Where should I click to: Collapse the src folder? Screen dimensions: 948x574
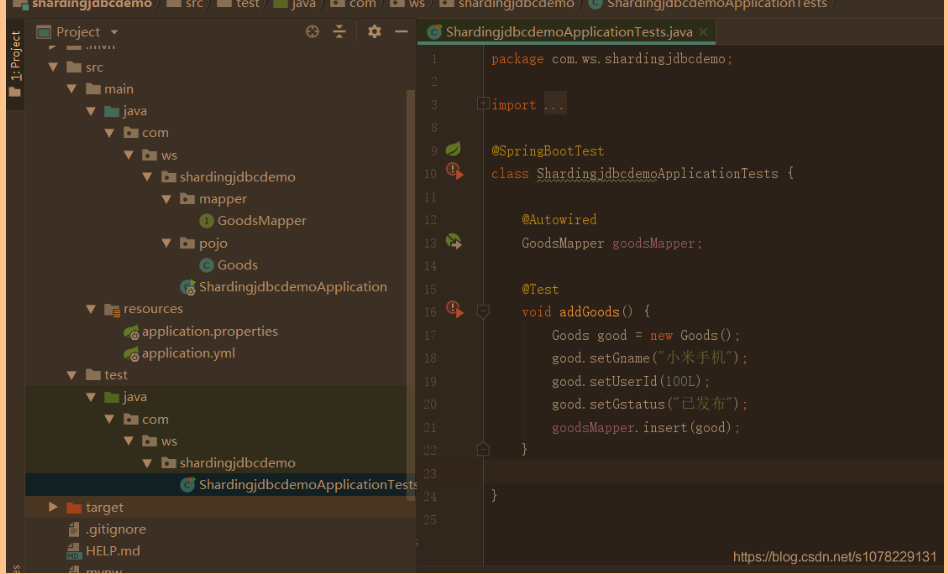click(x=53, y=67)
